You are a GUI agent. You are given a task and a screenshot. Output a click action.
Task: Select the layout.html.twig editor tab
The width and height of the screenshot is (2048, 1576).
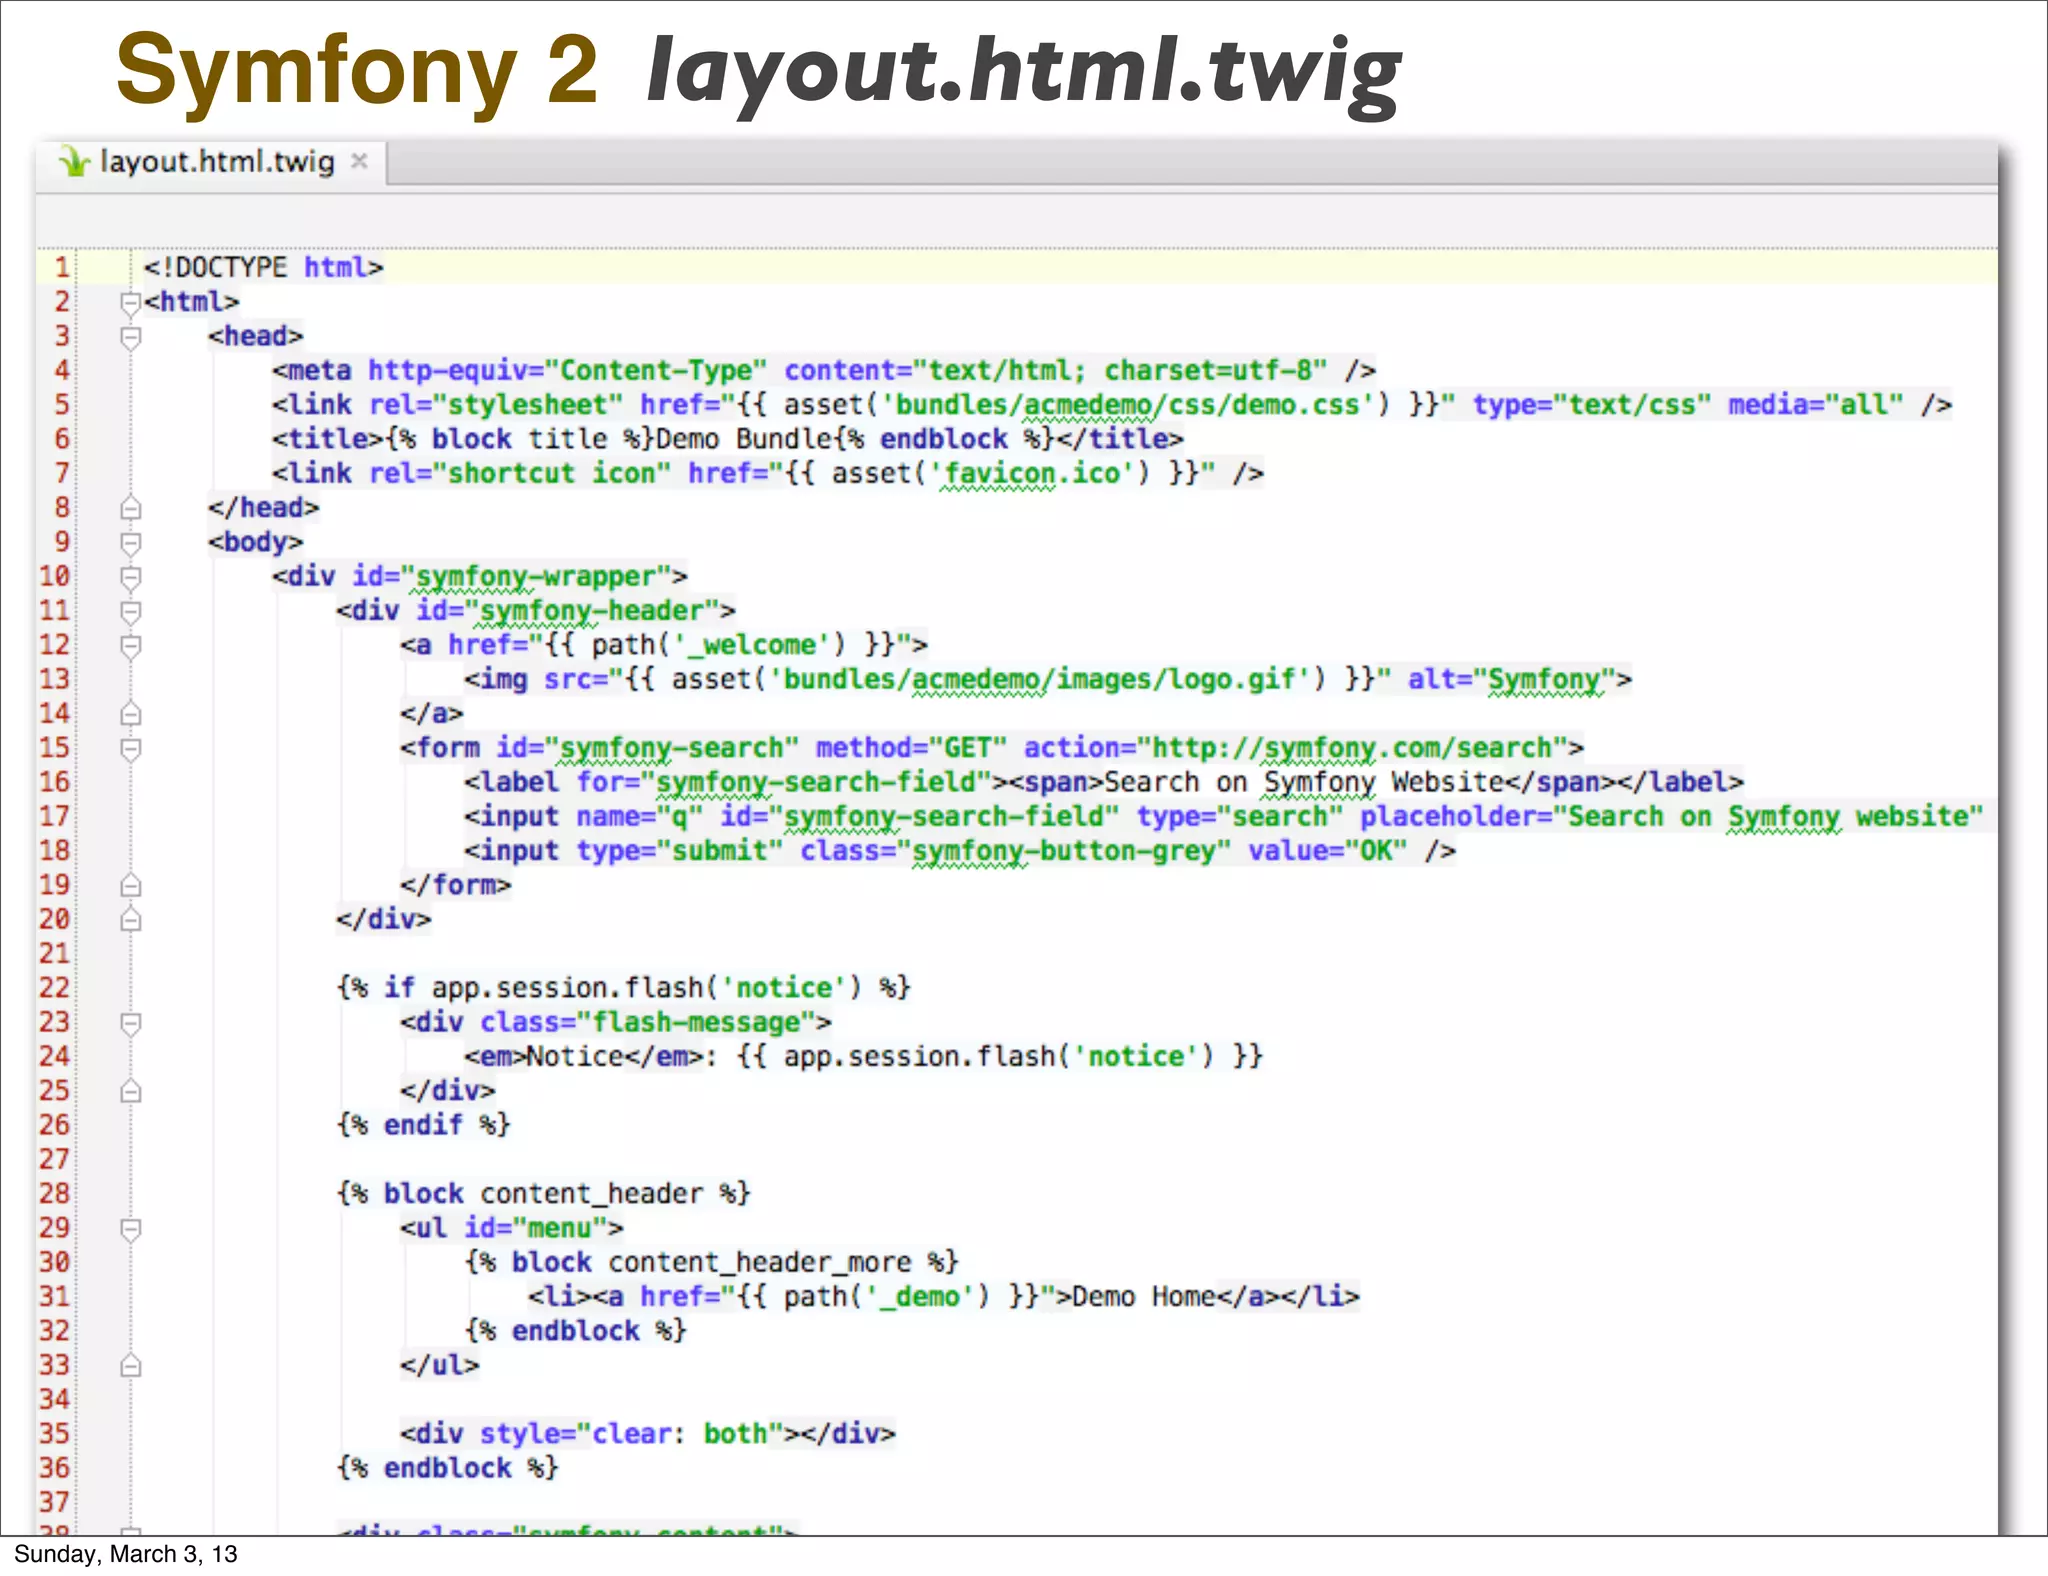click(212, 162)
